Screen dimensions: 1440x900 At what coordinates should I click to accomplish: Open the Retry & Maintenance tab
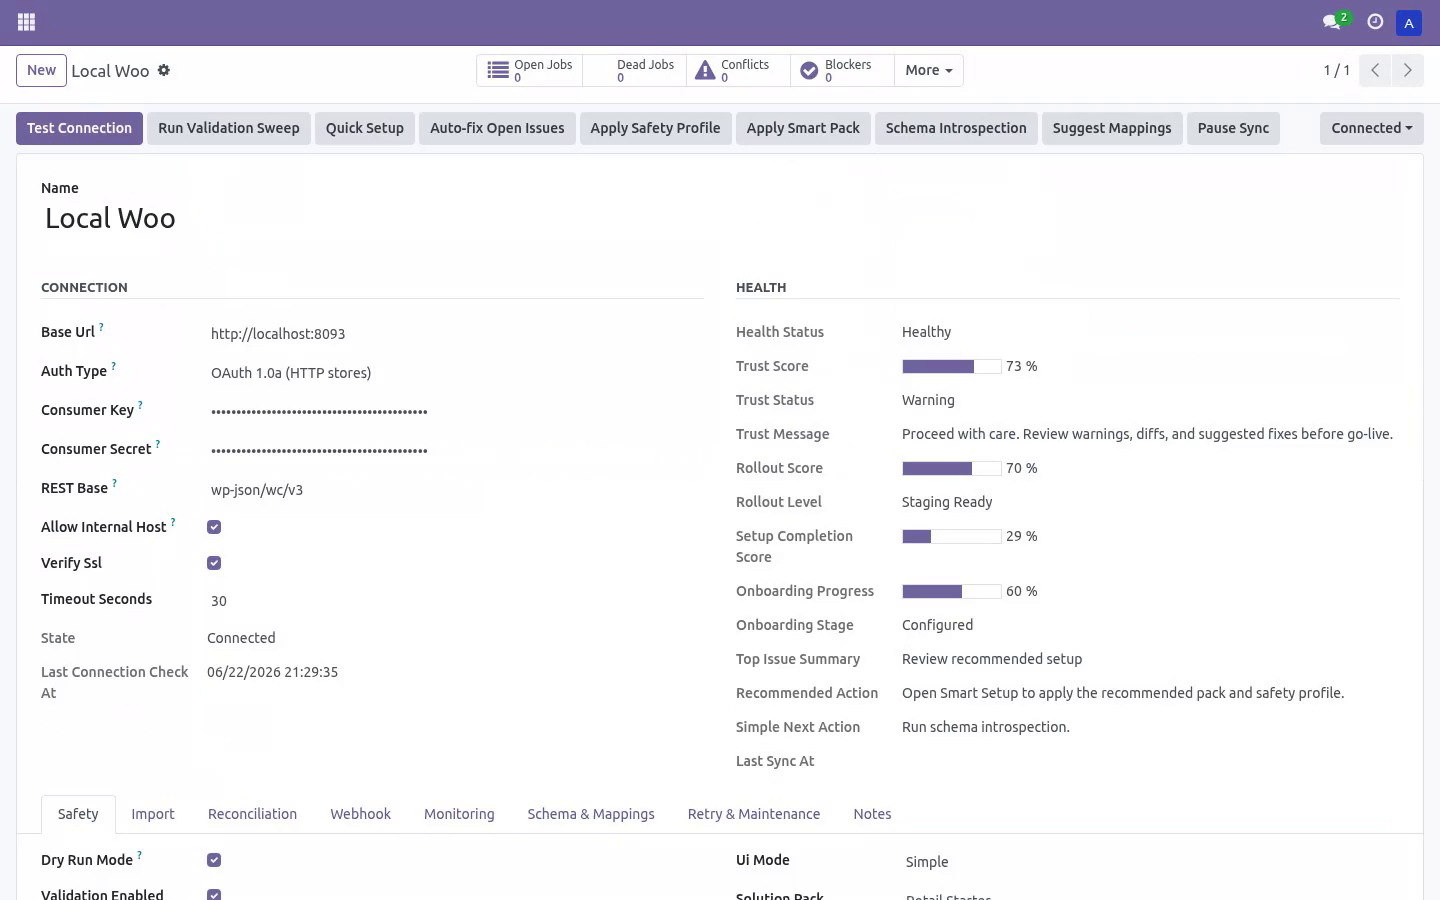[754, 814]
